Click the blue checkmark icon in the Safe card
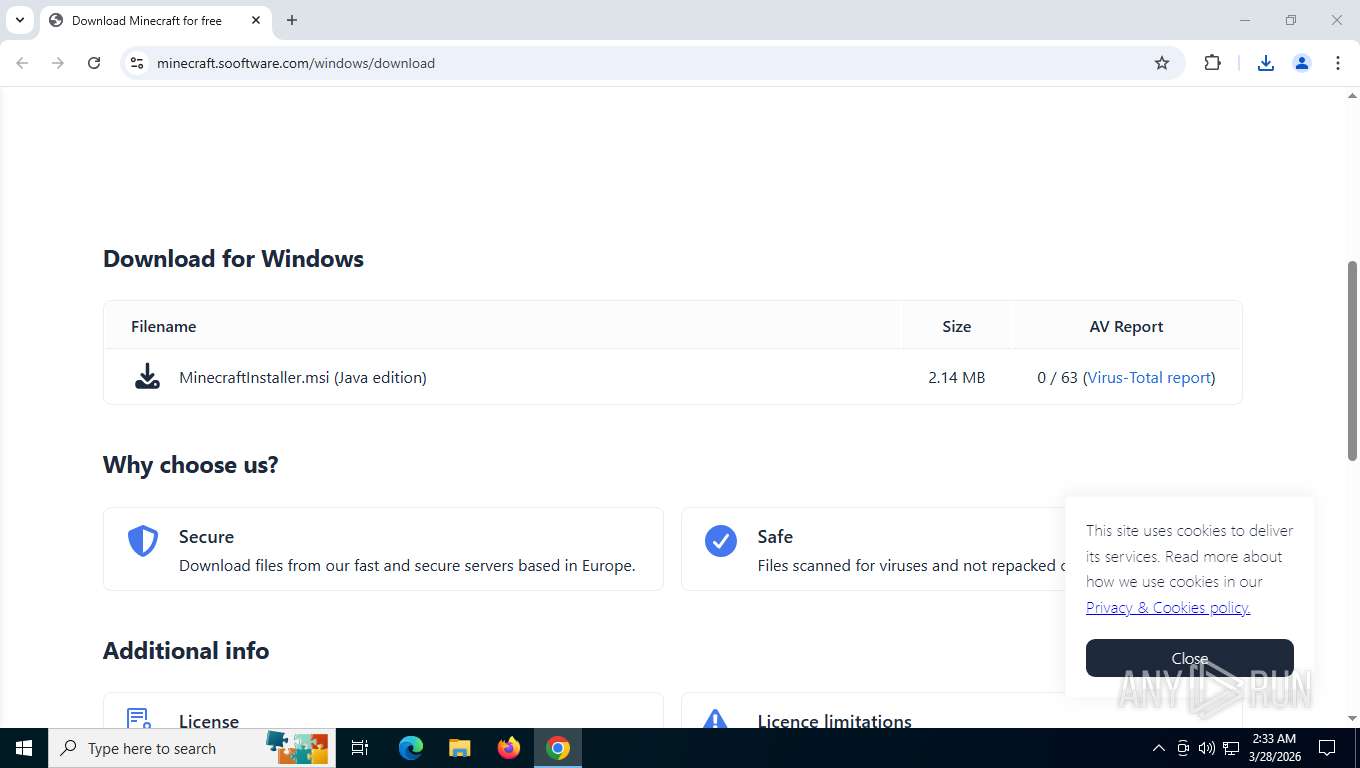1360x768 pixels. pos(721,541)
